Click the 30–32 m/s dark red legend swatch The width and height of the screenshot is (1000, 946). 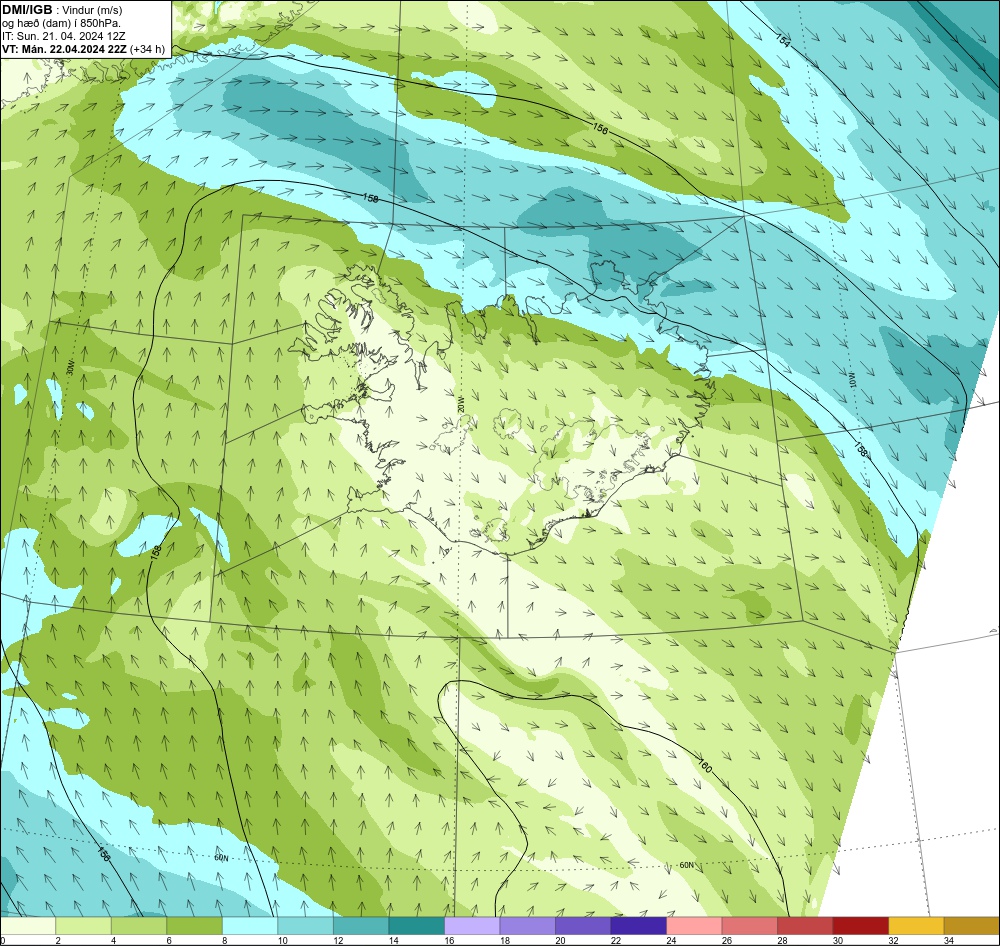[x=860, y=926]
